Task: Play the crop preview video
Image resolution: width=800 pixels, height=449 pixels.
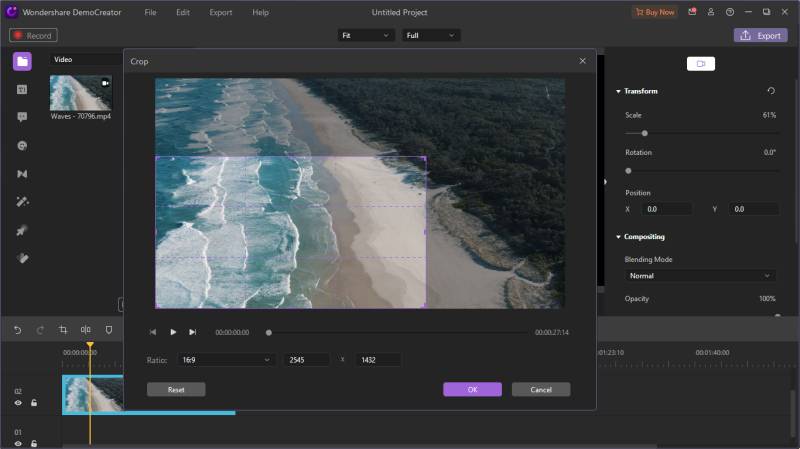Action: (x=173, y=332)
